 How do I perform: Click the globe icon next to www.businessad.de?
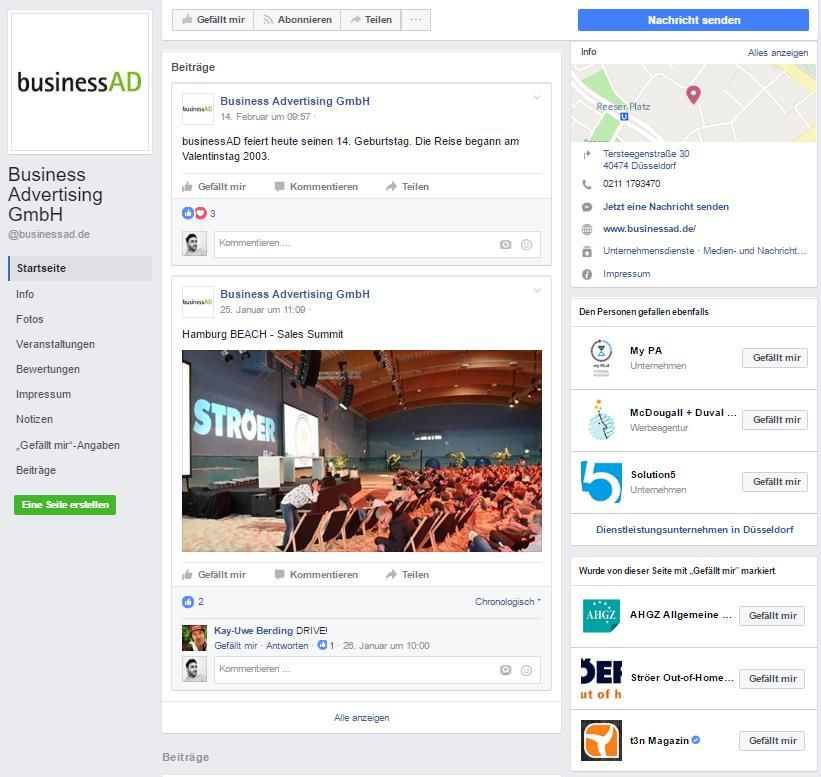tap(587, 229)
